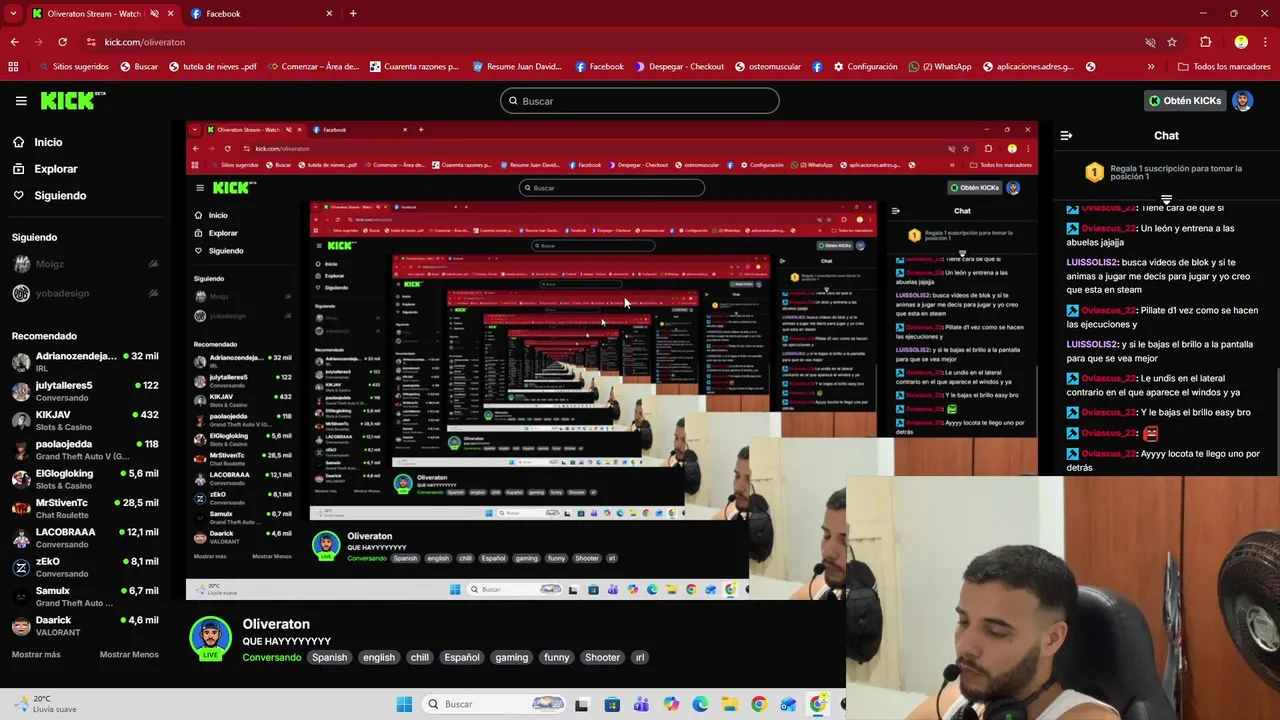Bookmark this page with the star
1280x720 pixels.
(x=1172, y=42)
